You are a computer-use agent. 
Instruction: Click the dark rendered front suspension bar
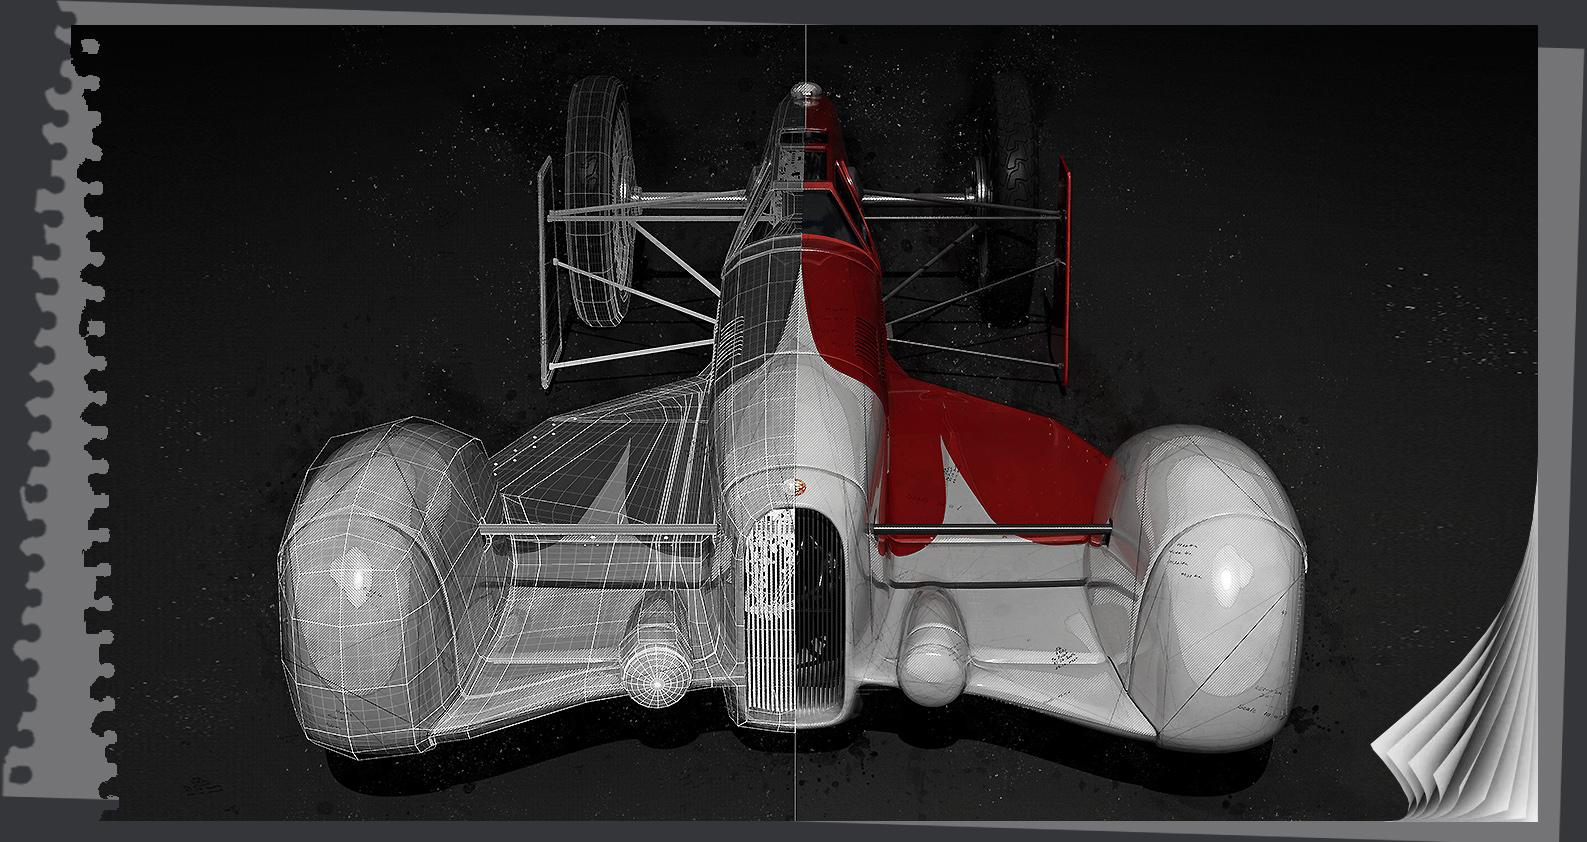pyautogui.click(x=992, y=527)
